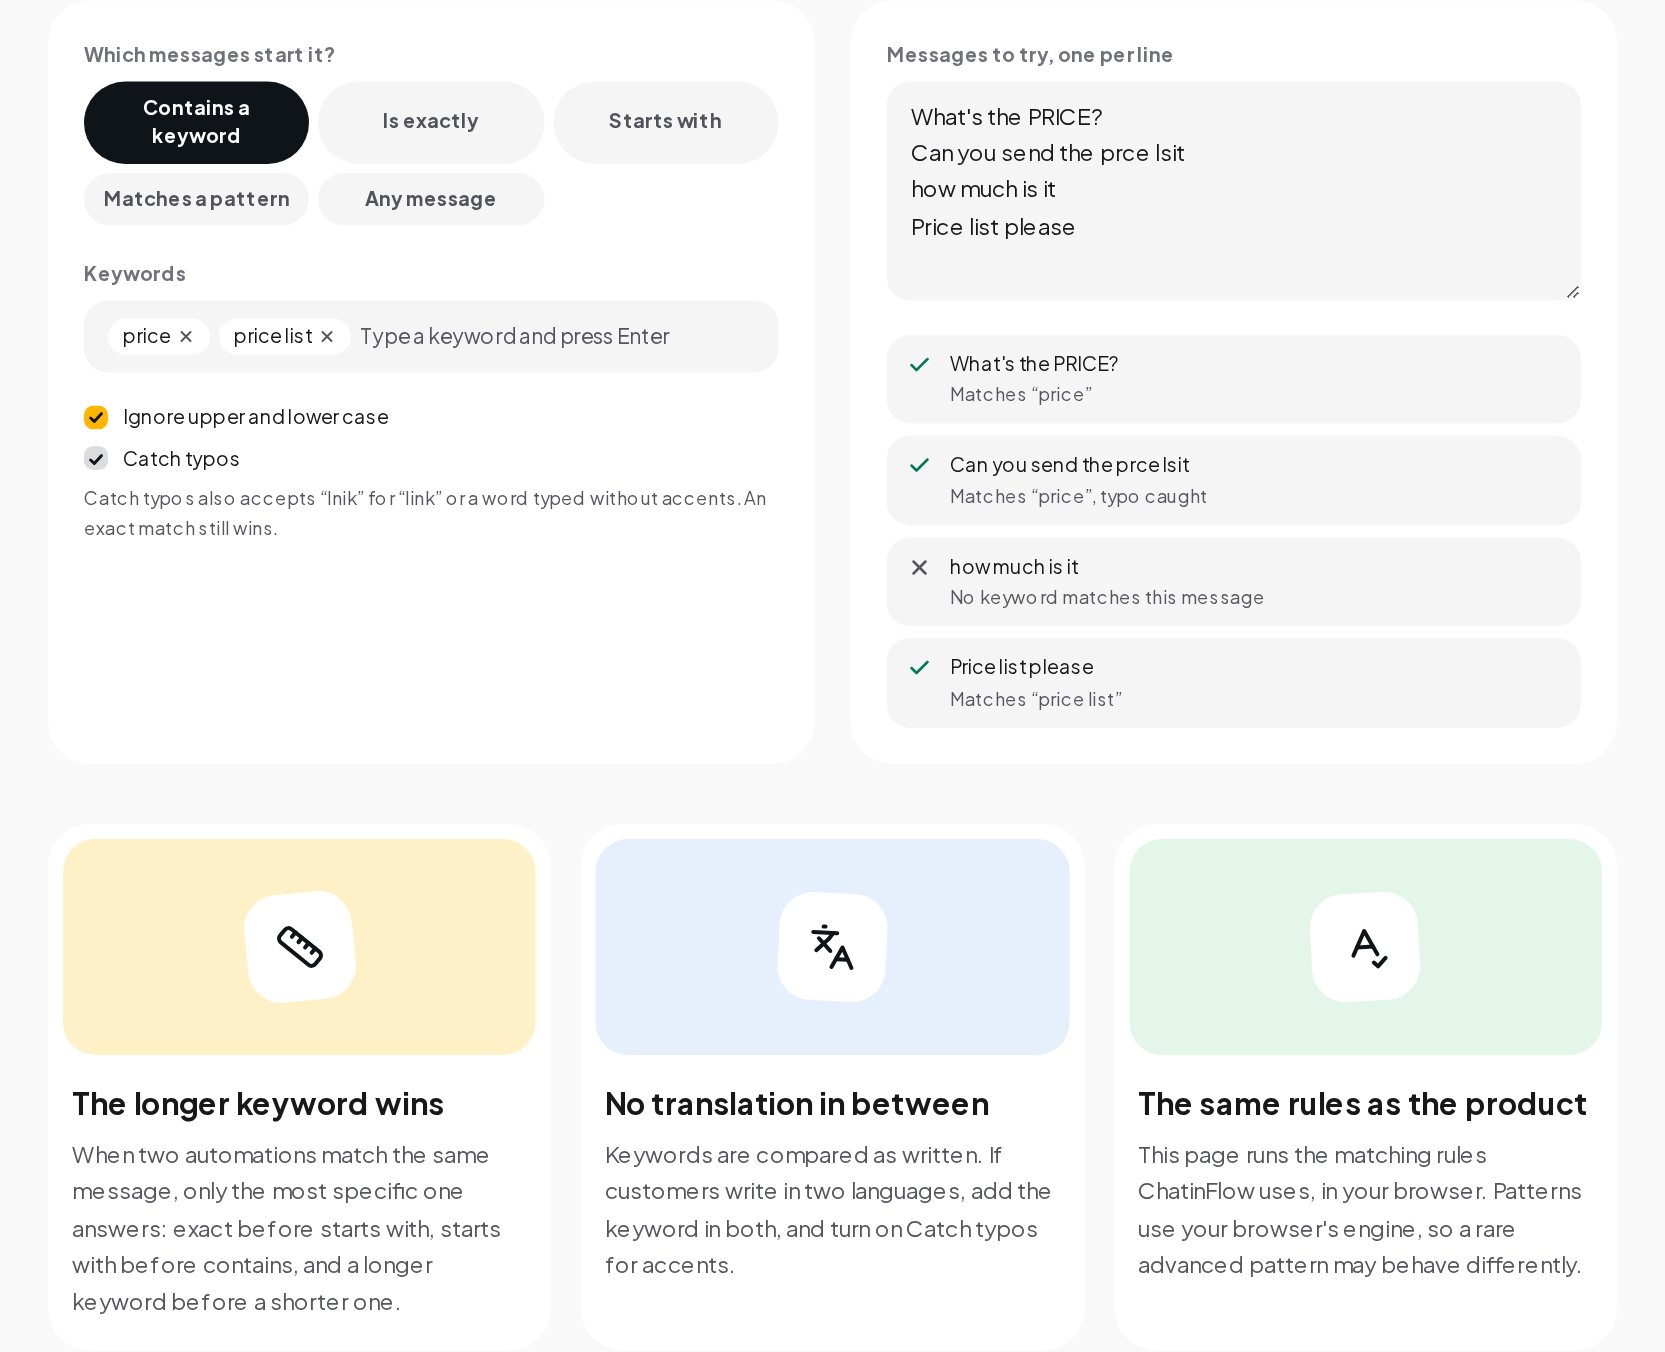The image size is (1665, 1352).
Task: Click the Catch typos helper description text
Action: point(425,513)
